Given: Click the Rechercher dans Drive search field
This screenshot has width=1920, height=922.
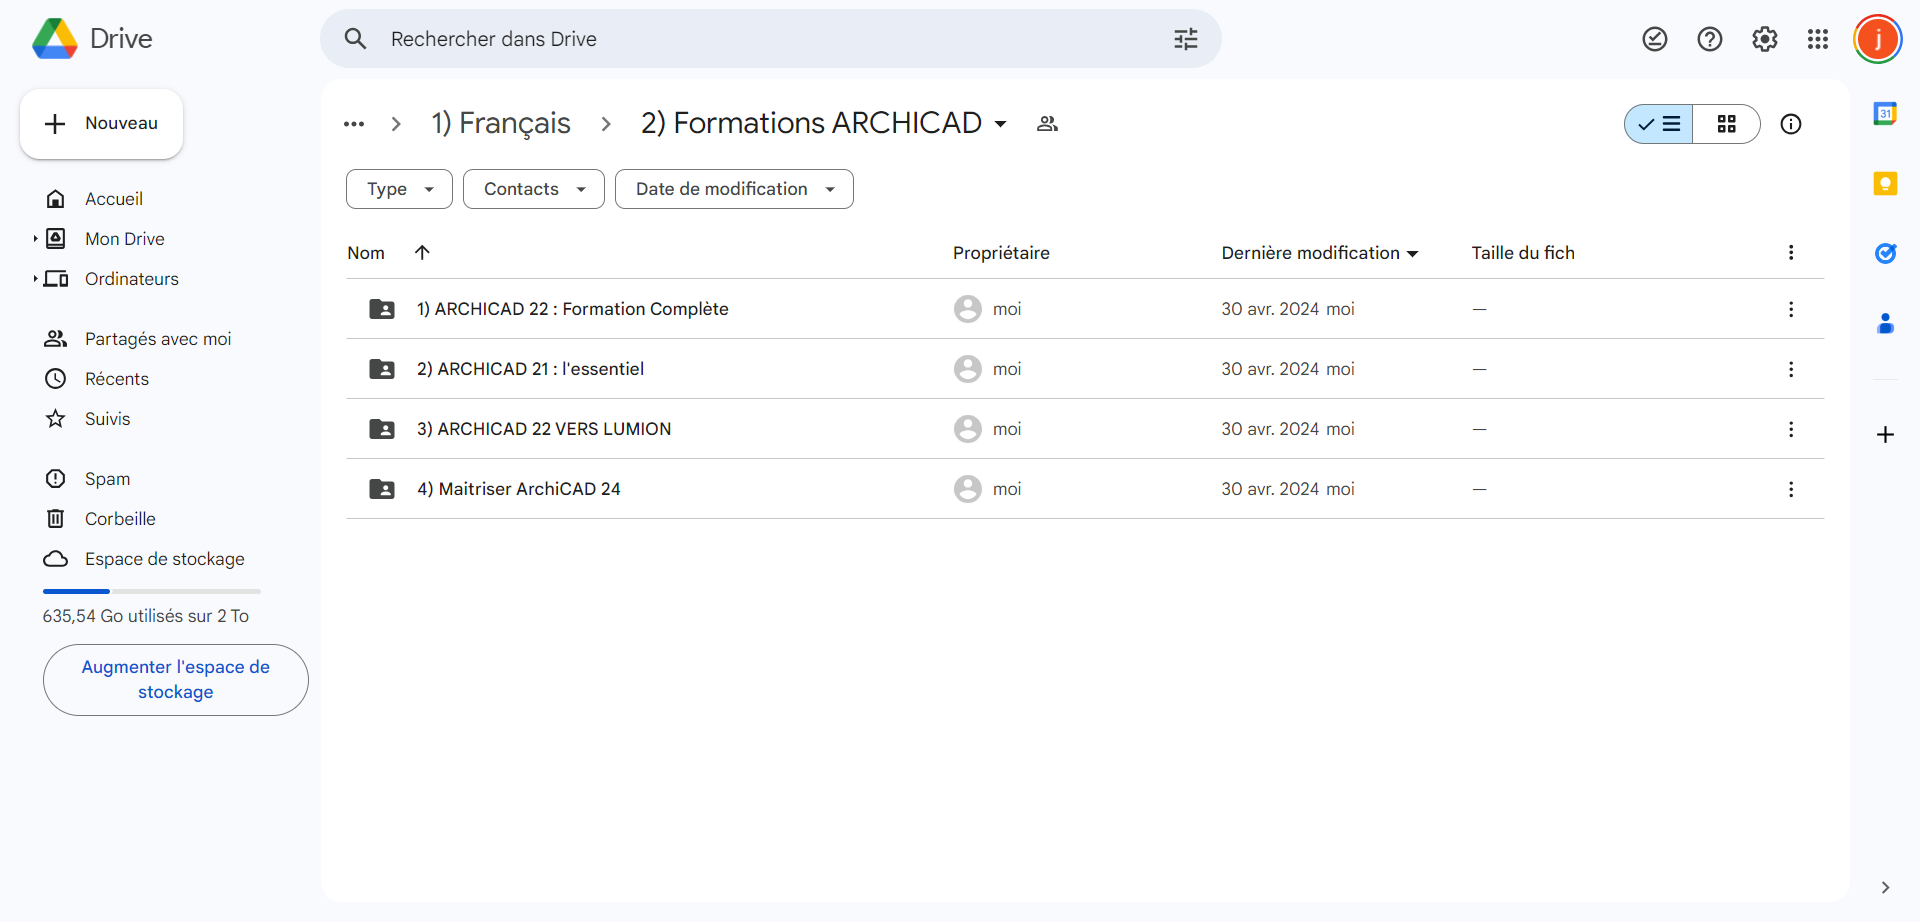Looking at the screenshot, I should pos(770,39).
